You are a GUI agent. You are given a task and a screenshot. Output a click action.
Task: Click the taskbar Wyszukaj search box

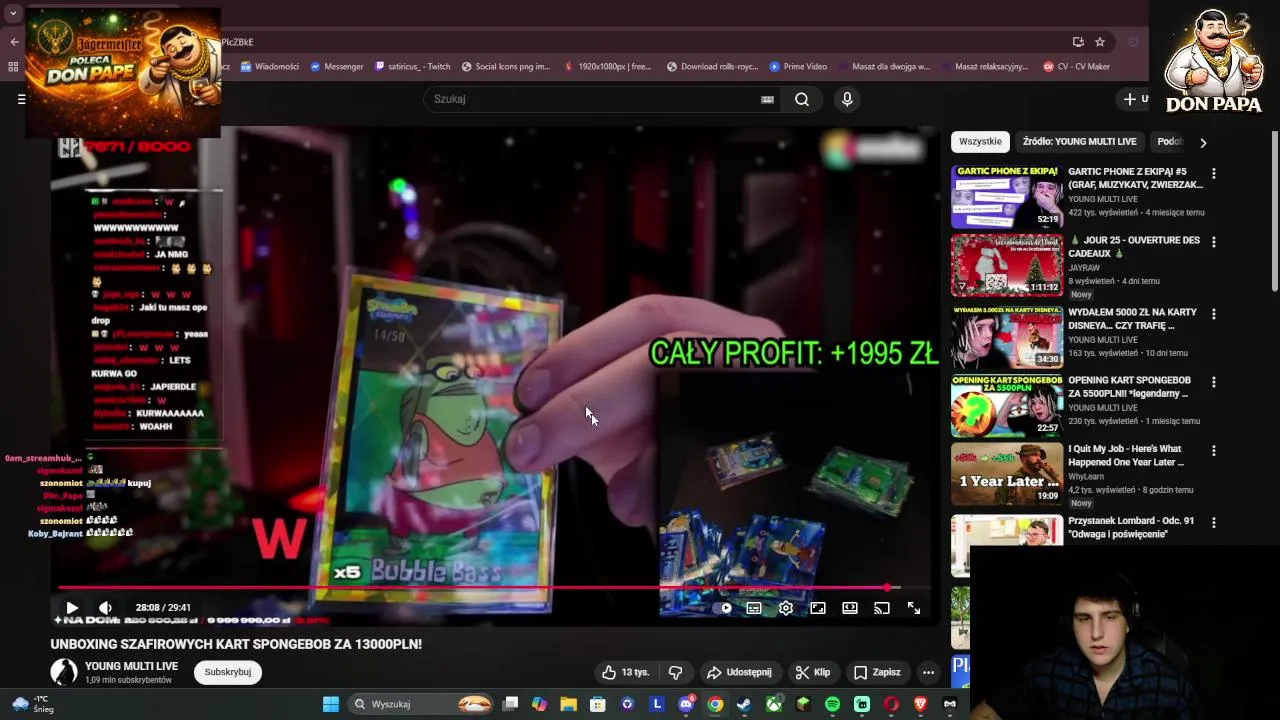[422, 704]
